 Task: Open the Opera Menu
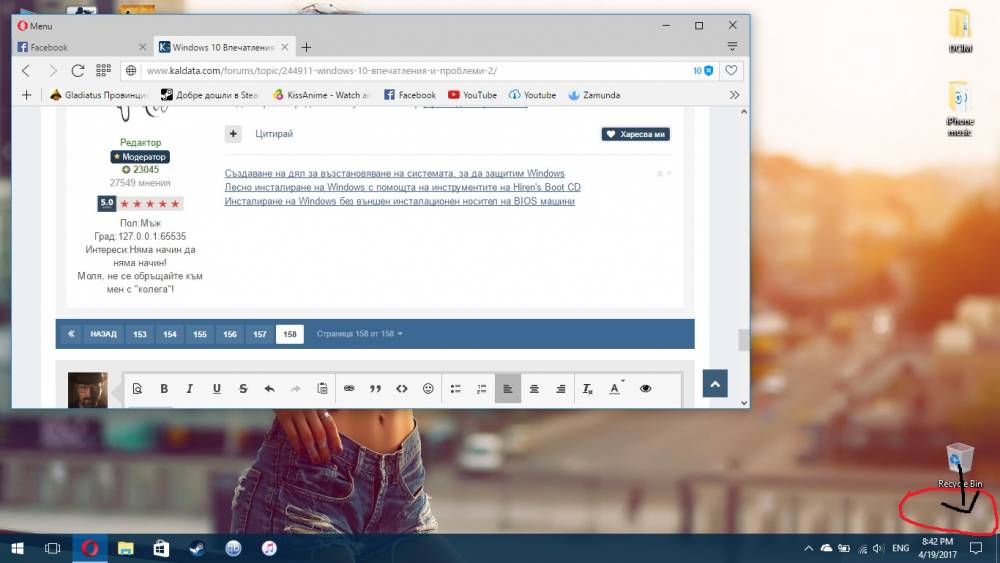(x=35, y=26)
